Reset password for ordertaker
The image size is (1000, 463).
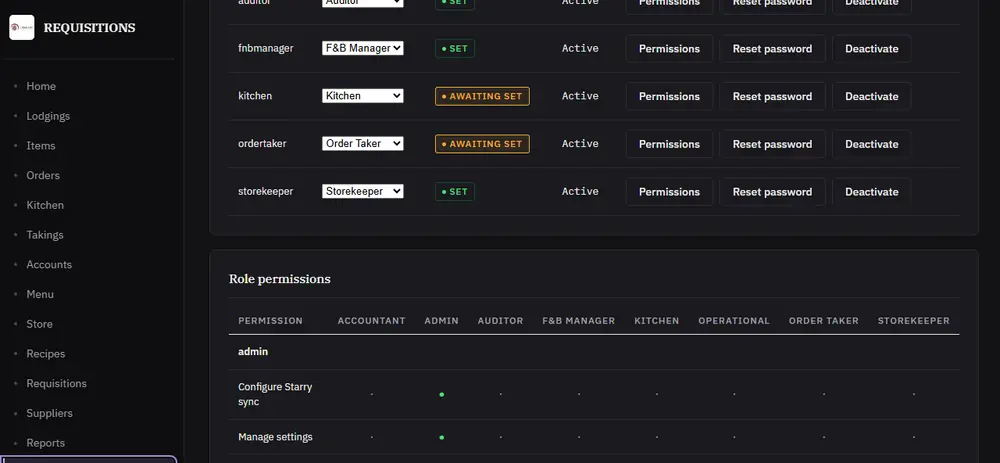pos(772,144)
